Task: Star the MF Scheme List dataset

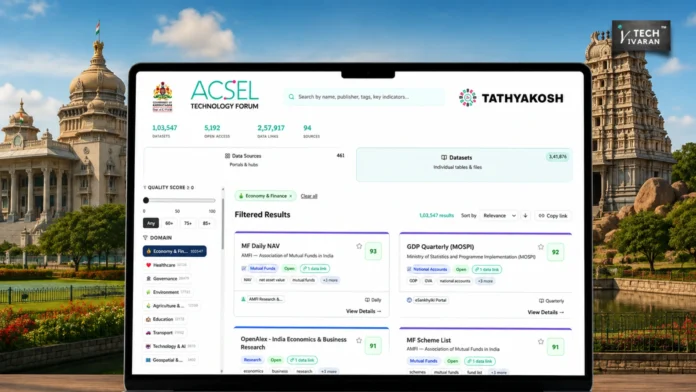Action: [x=541, y=341]
